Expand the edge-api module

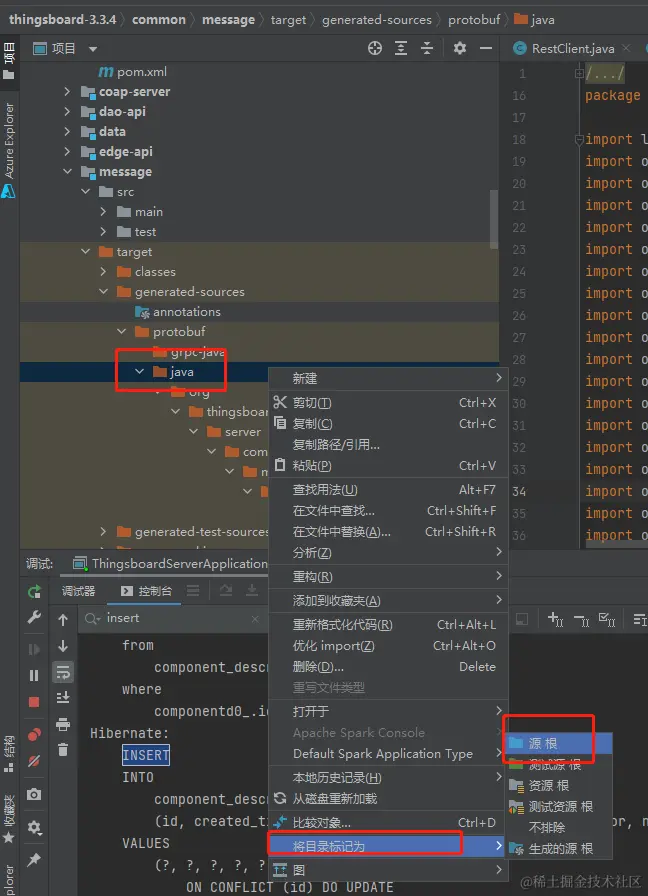point(67,151)
